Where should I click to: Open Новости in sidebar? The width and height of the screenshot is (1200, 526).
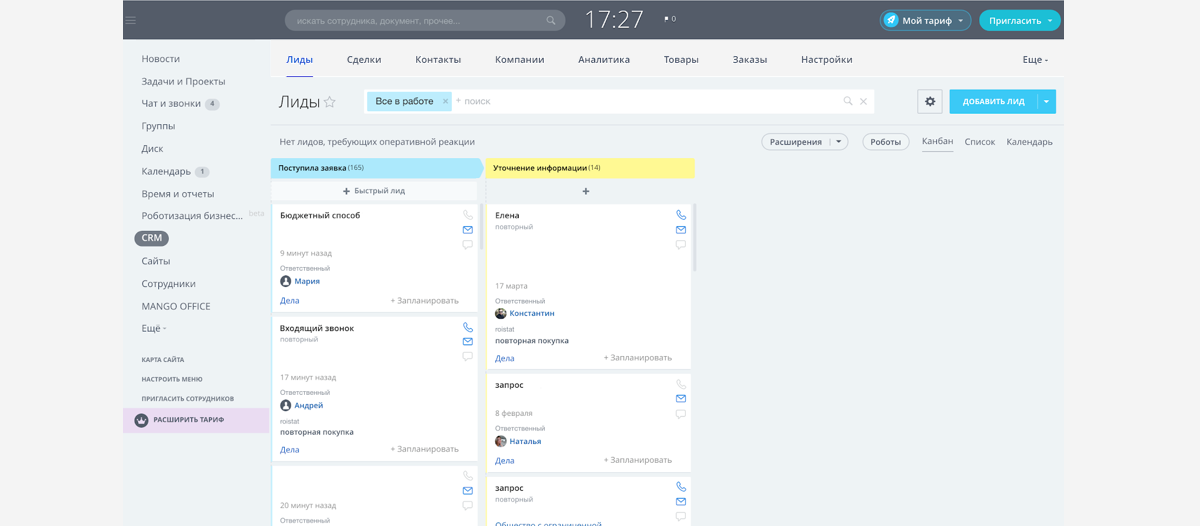[161, 59]
